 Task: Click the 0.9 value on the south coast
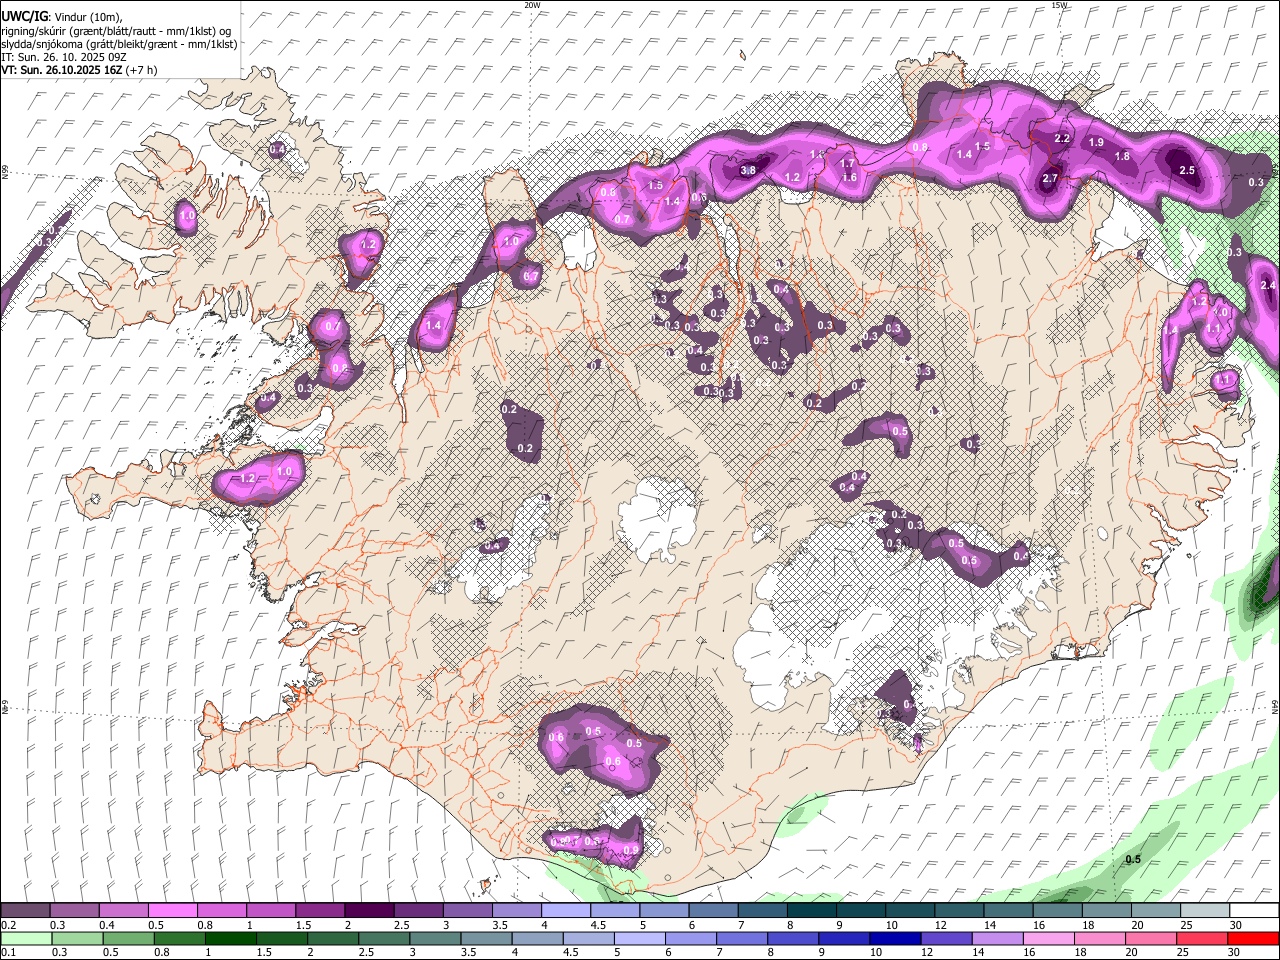coord(630,851)
